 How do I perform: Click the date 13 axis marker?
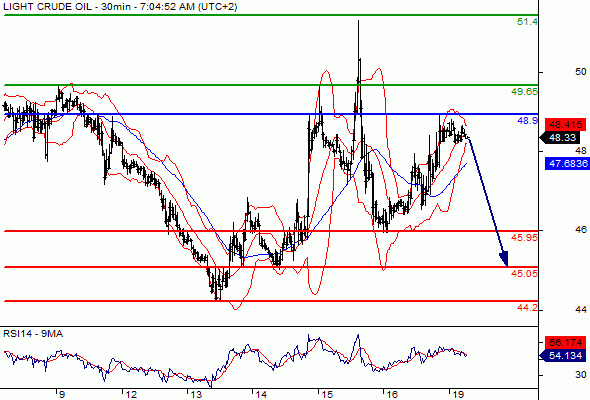pyautogui.click(x=196, y=394)
